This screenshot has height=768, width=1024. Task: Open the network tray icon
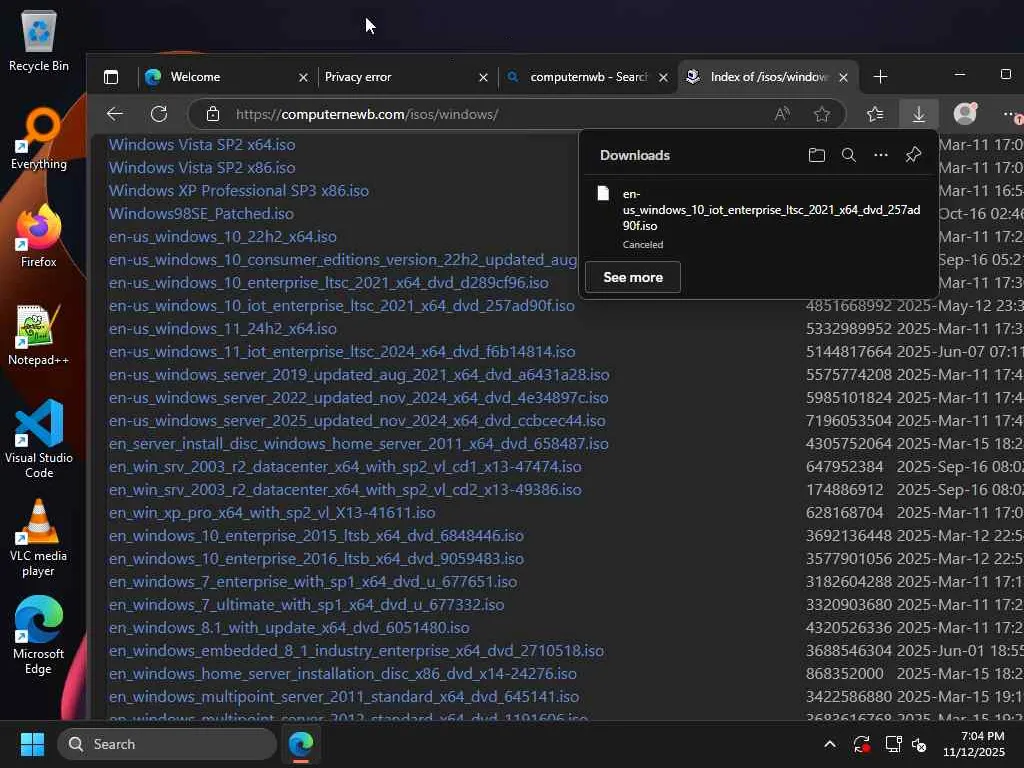(x=893, y=744)
